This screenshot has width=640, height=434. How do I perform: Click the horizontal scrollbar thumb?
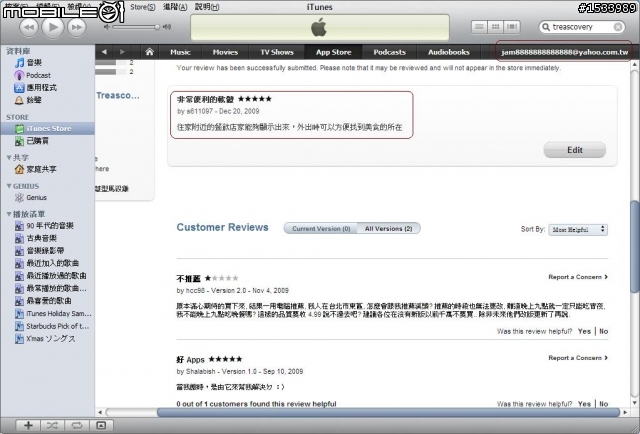click(388, 412)
